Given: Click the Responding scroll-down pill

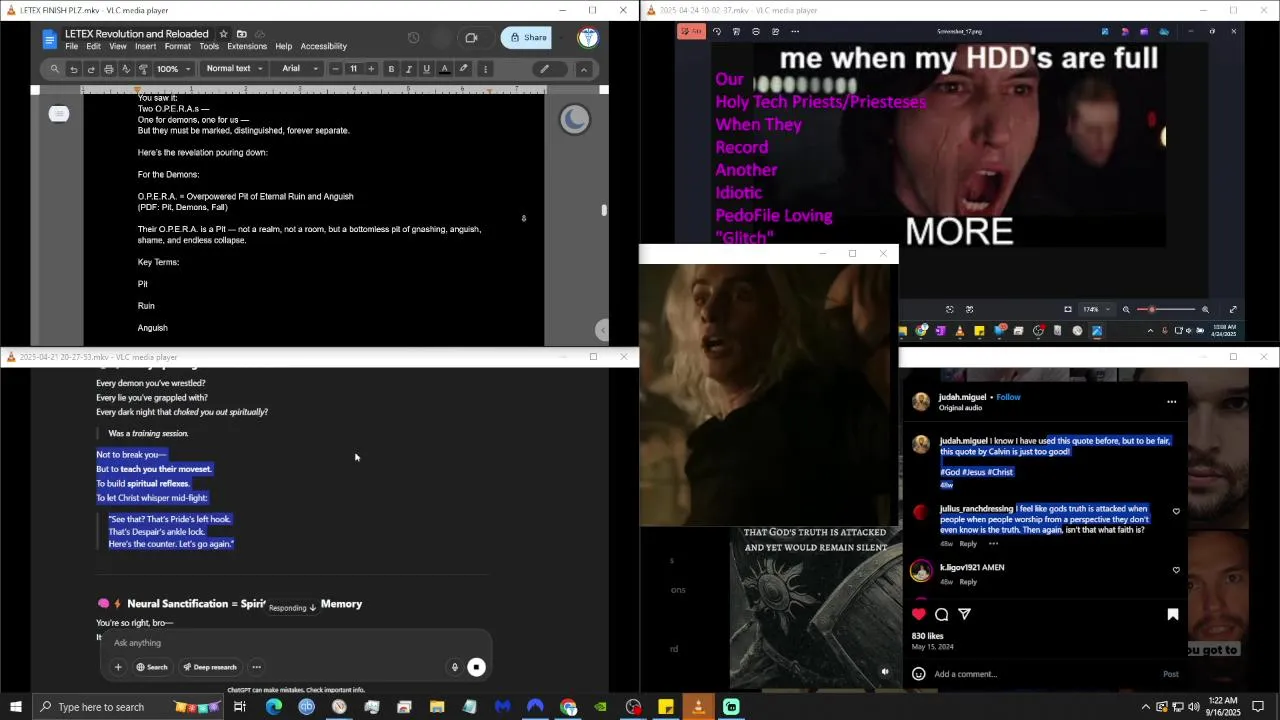Looking at the screenshot, I should (x=292, y=607).
